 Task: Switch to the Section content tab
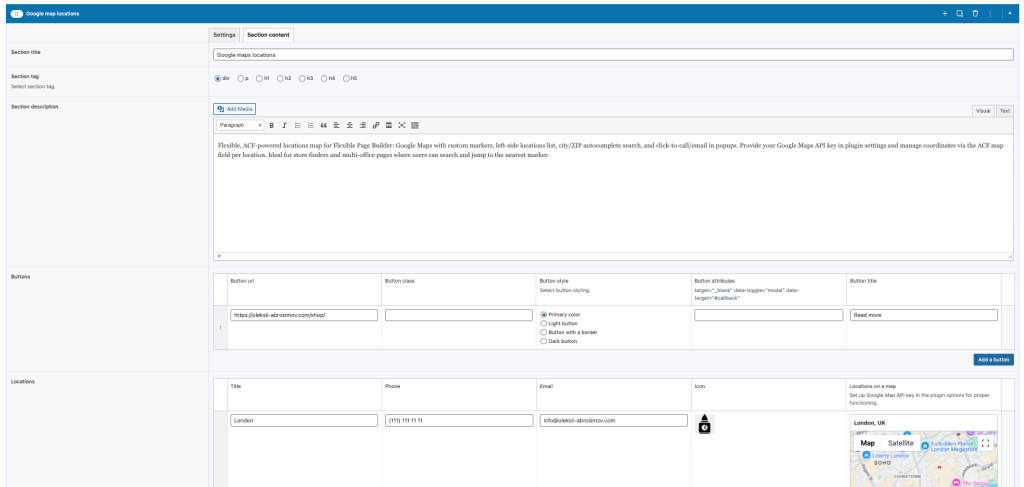pyautogui.click(x=268, y=35)
